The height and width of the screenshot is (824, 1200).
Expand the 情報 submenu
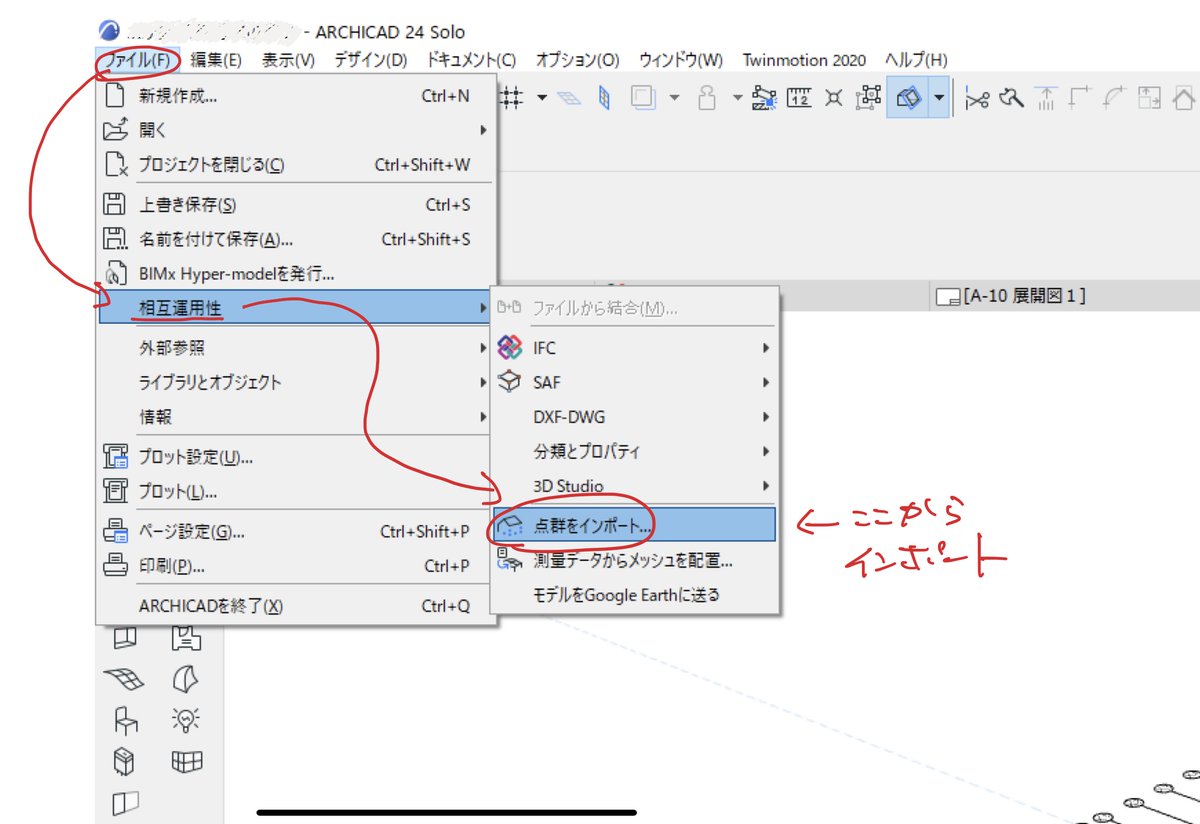296,416
